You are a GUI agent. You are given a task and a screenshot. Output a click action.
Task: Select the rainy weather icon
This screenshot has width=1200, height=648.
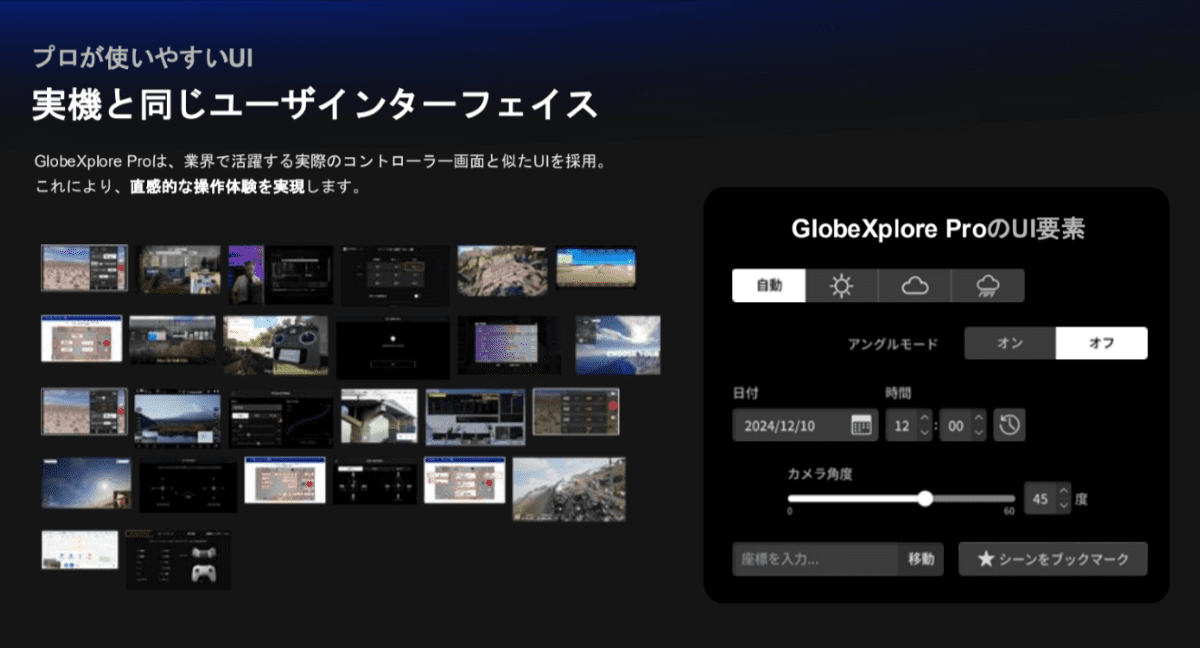(988, 286)
